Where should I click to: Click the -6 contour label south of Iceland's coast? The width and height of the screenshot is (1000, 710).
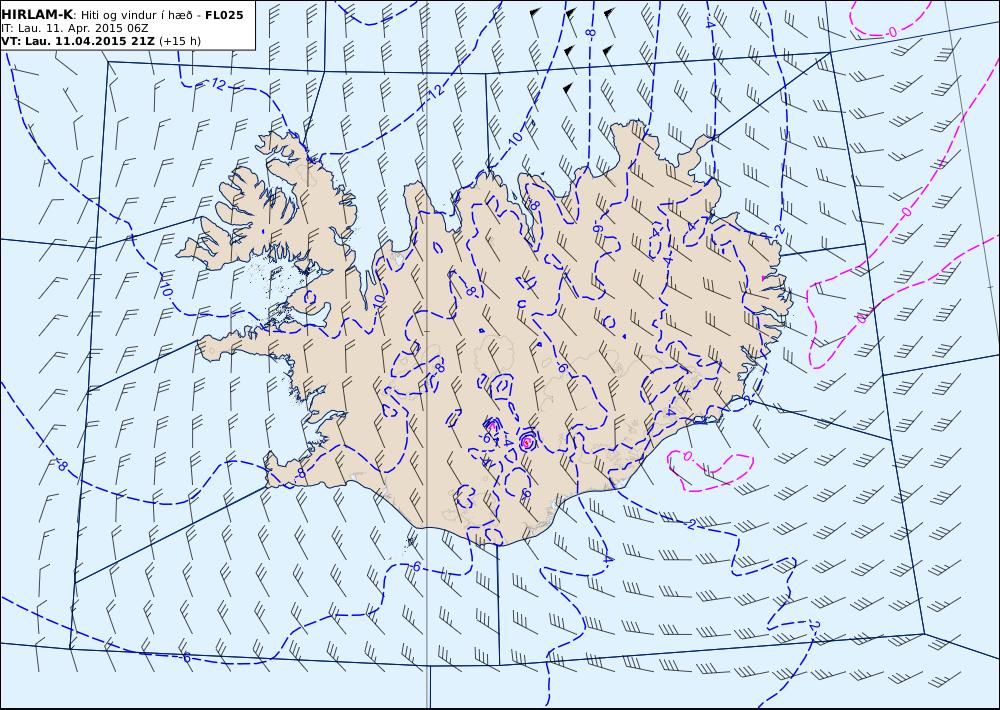pos(415,566)
